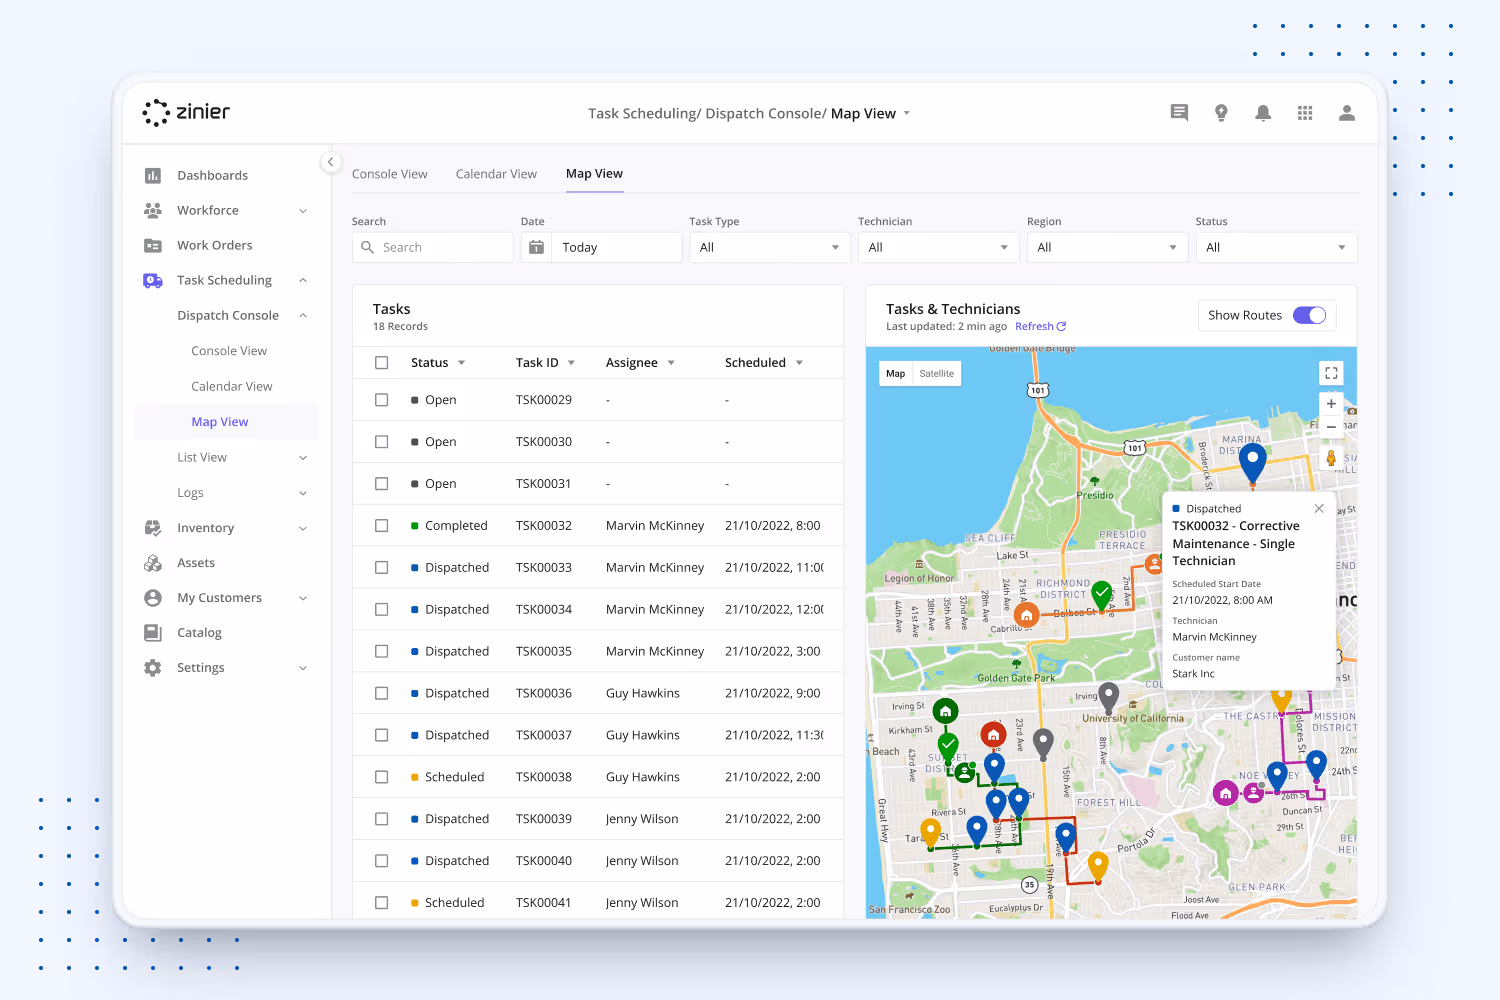1500x1000 pixels.
Task: Select Map View in the sidebar
Action: coord(220,422)
